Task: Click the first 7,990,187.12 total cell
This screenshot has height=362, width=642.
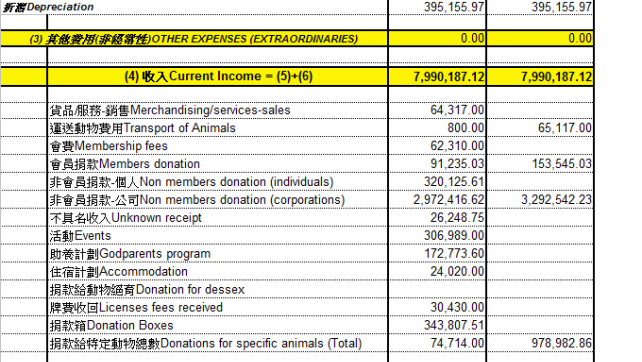Action: tap(437, 77)
